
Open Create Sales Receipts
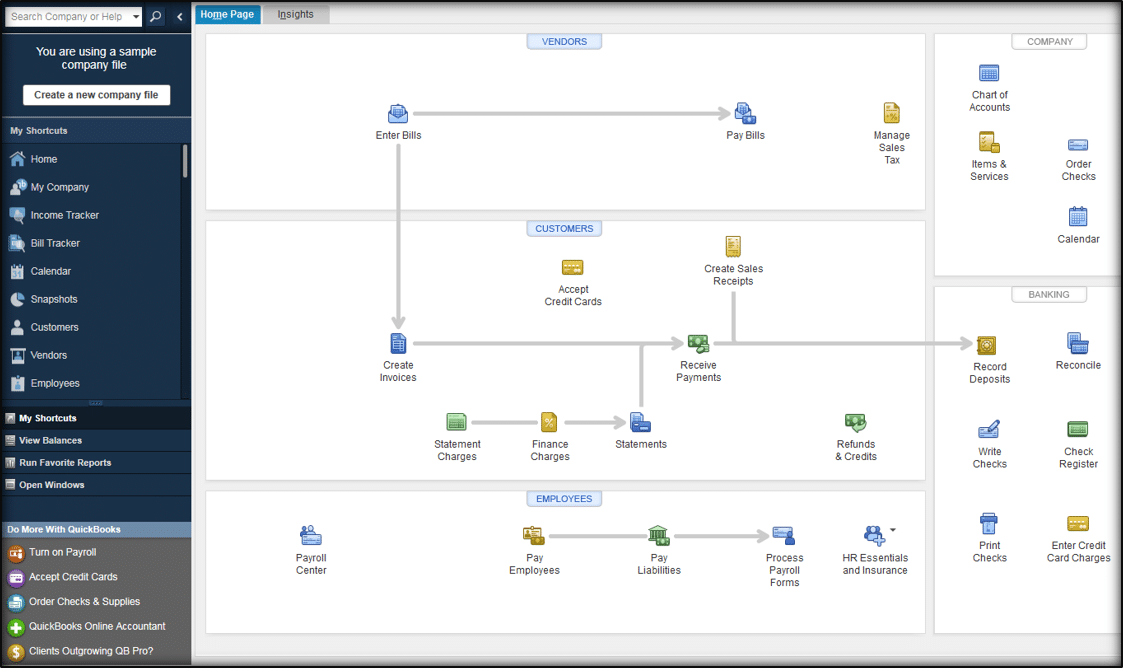[733, 244]
